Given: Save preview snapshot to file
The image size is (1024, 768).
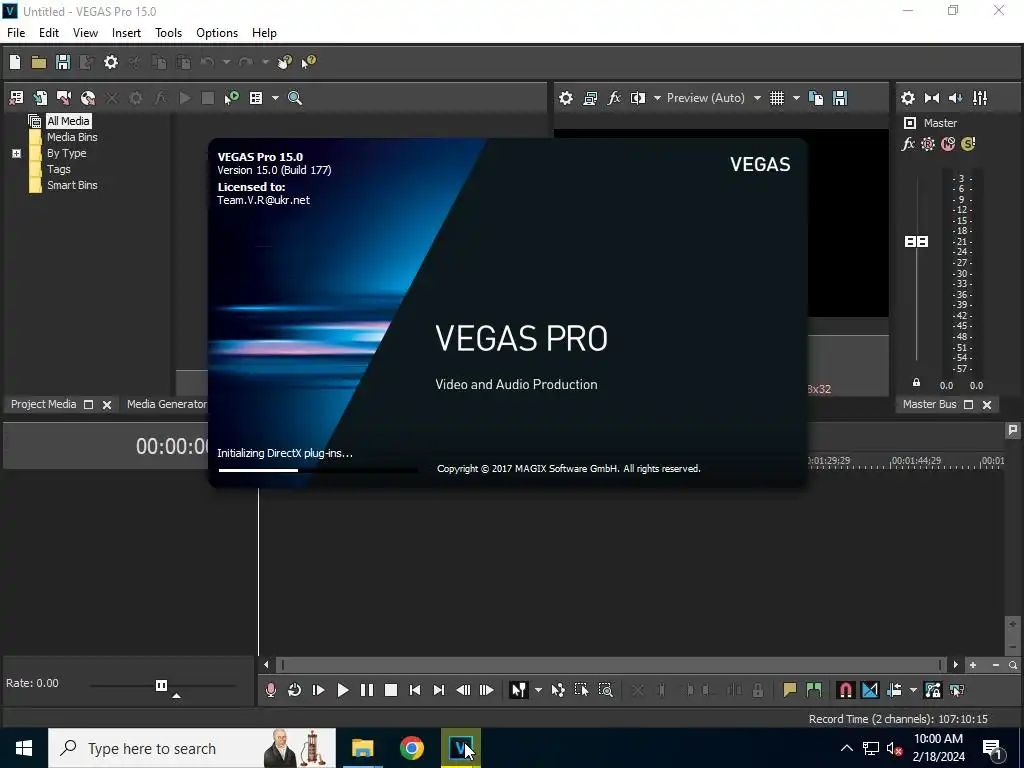Looking at the screenshot, I should click(x=840, y=98).
